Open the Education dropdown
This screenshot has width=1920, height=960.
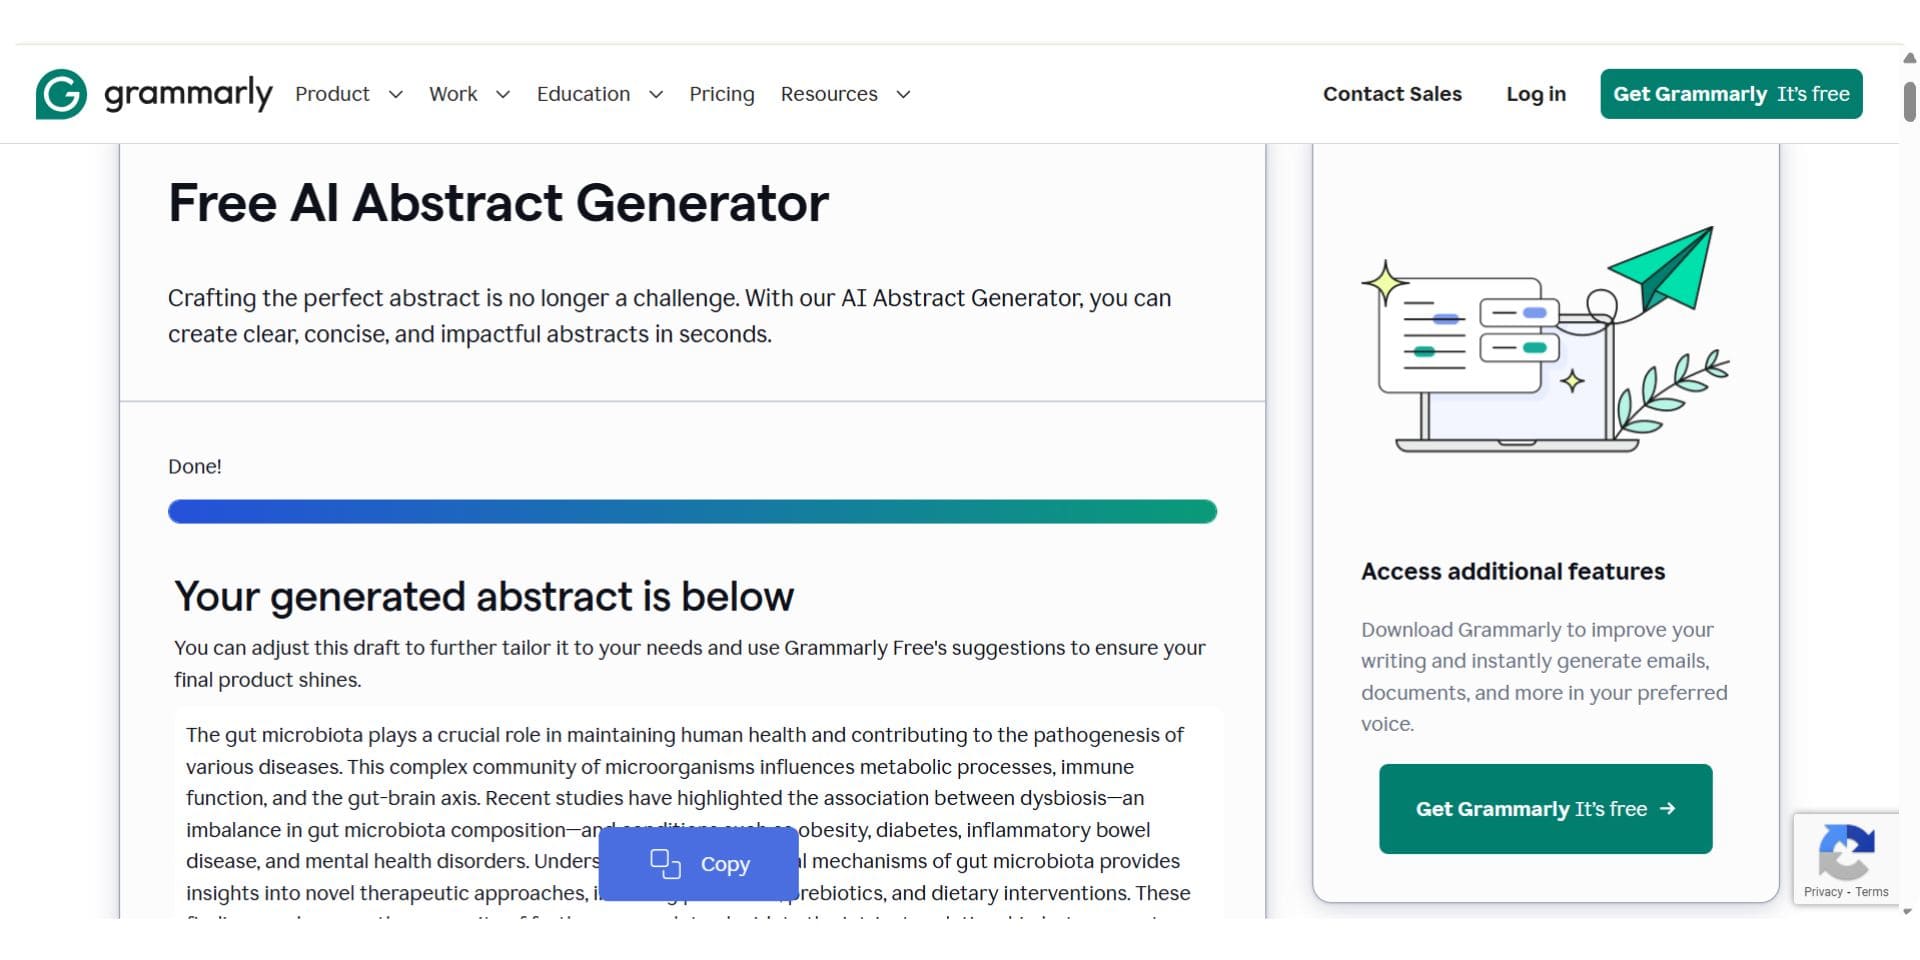pos(598,93)
